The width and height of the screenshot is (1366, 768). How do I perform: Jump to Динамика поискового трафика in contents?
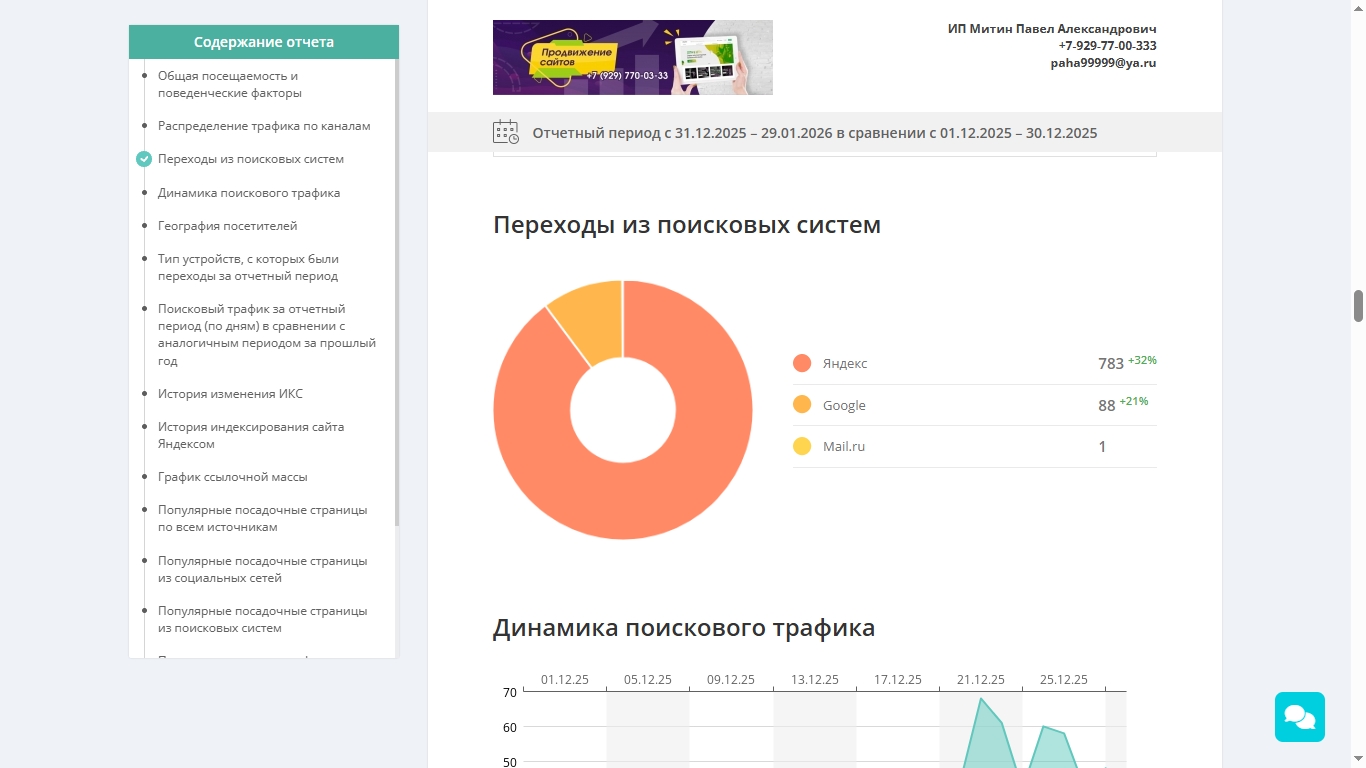[x=249, y=193]
